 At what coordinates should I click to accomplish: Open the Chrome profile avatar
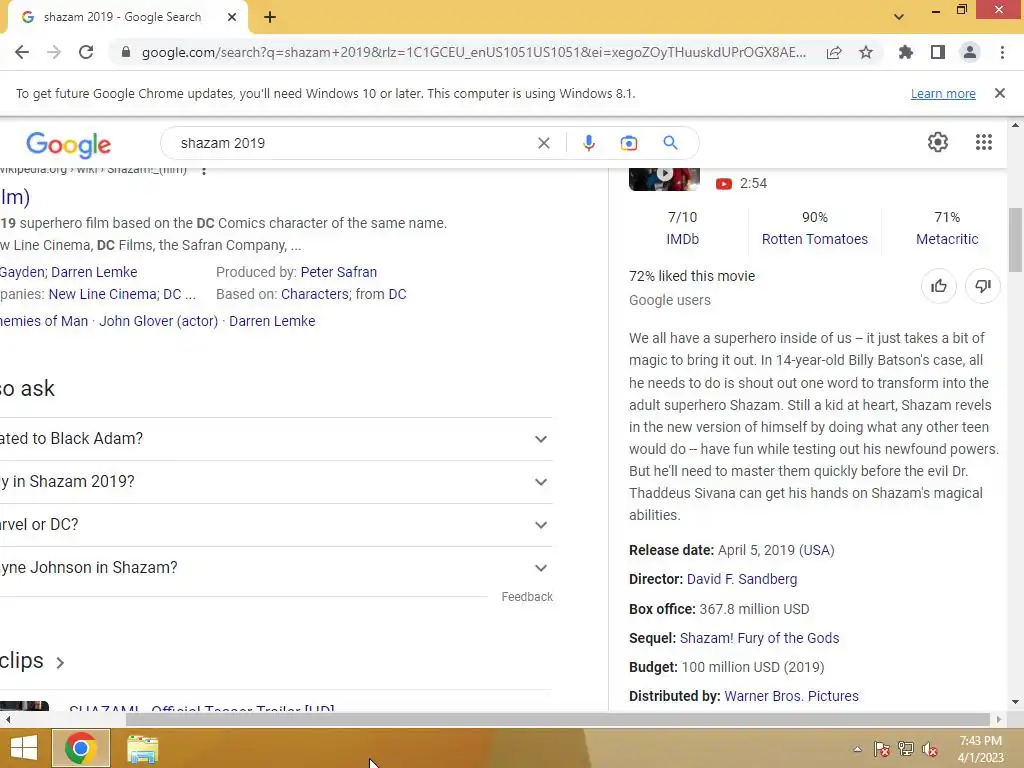(x=970, y=52)
